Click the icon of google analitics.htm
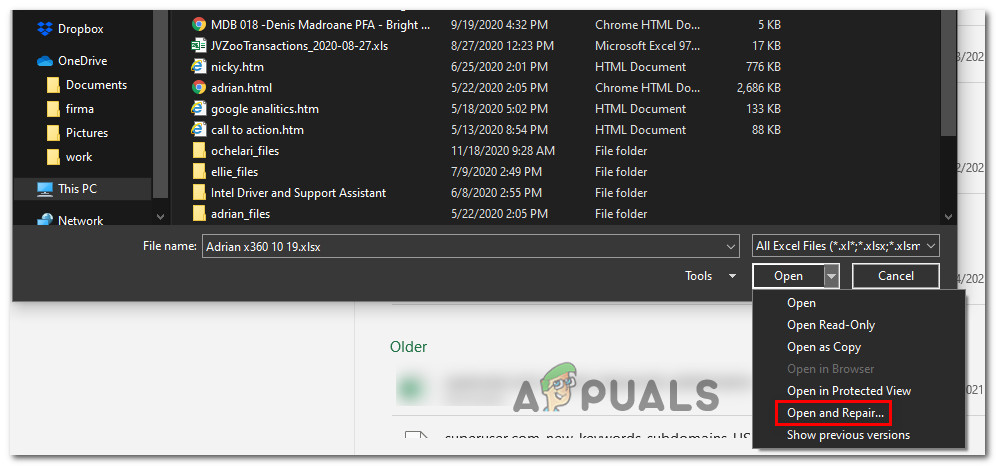Screen dimensions: 996x466 (199, 109)
